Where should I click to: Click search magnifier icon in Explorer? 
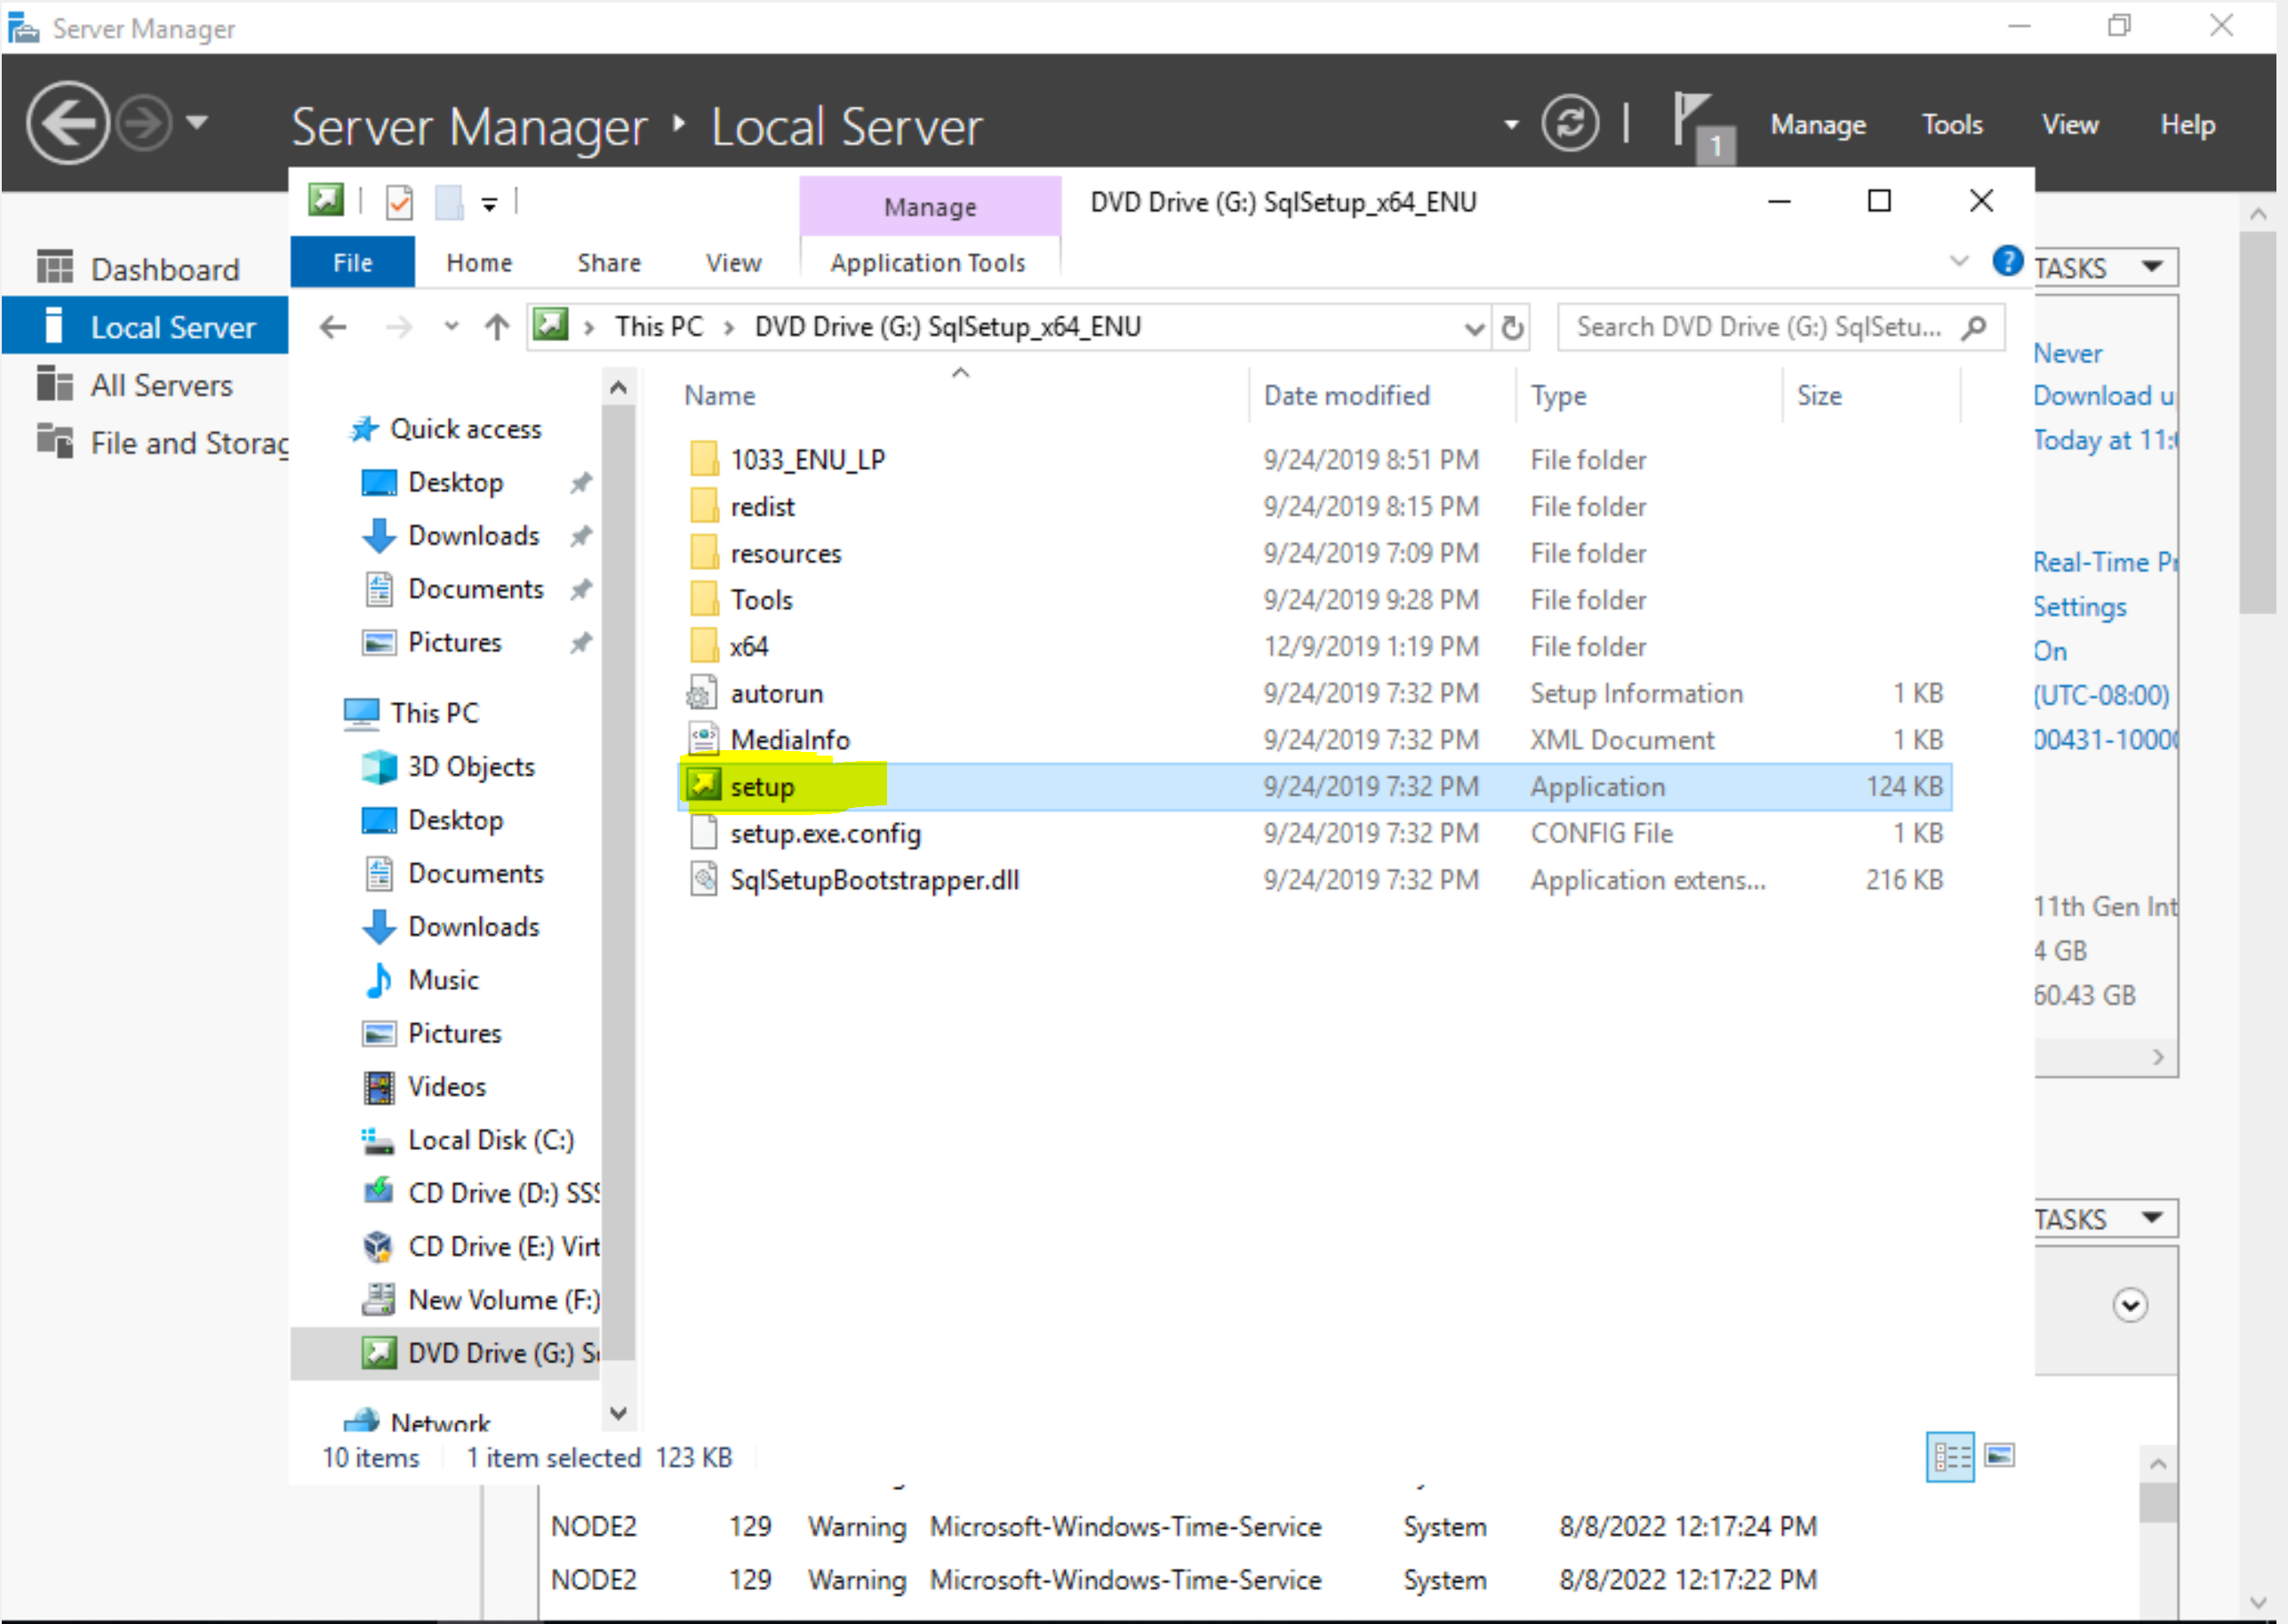pos(1974,327)
